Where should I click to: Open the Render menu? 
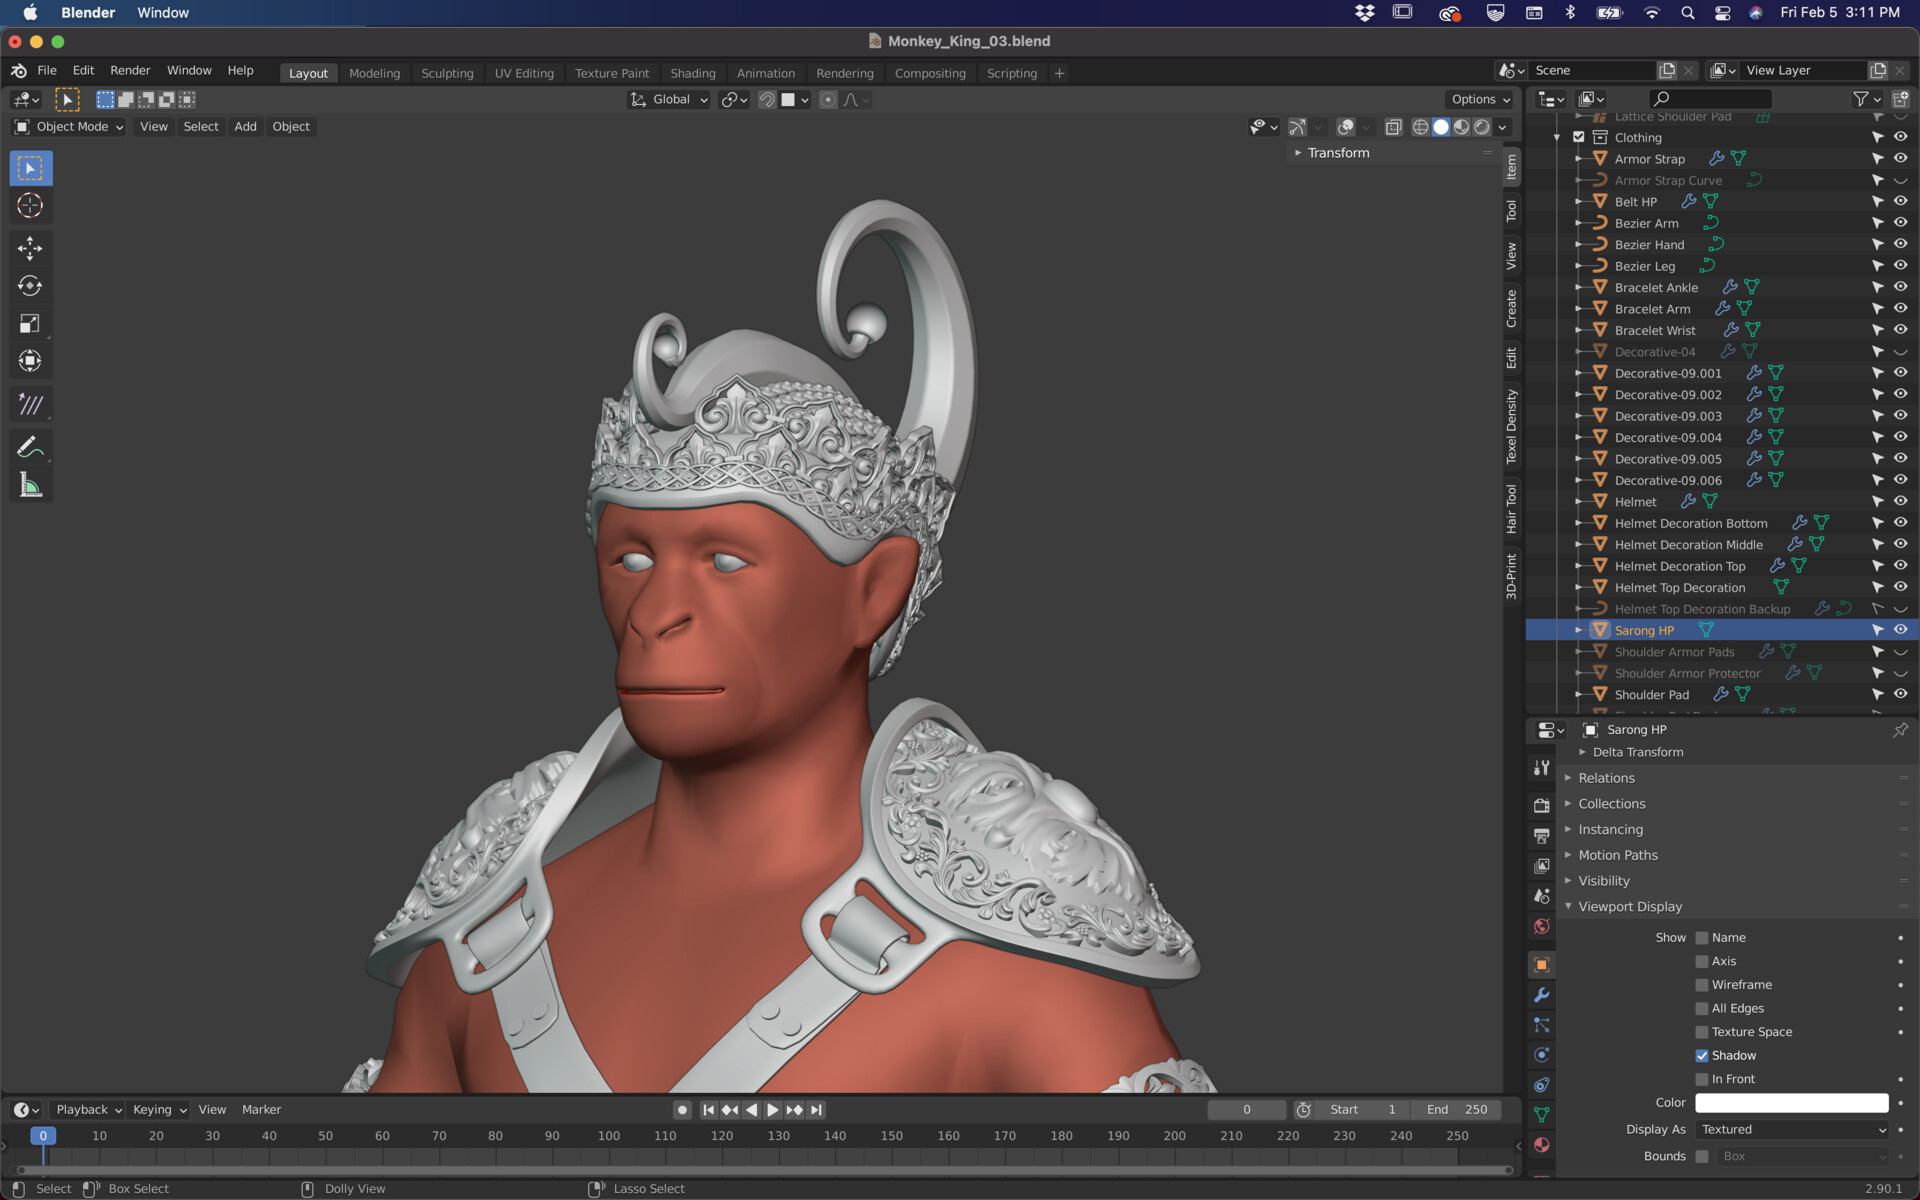[130, 70]
